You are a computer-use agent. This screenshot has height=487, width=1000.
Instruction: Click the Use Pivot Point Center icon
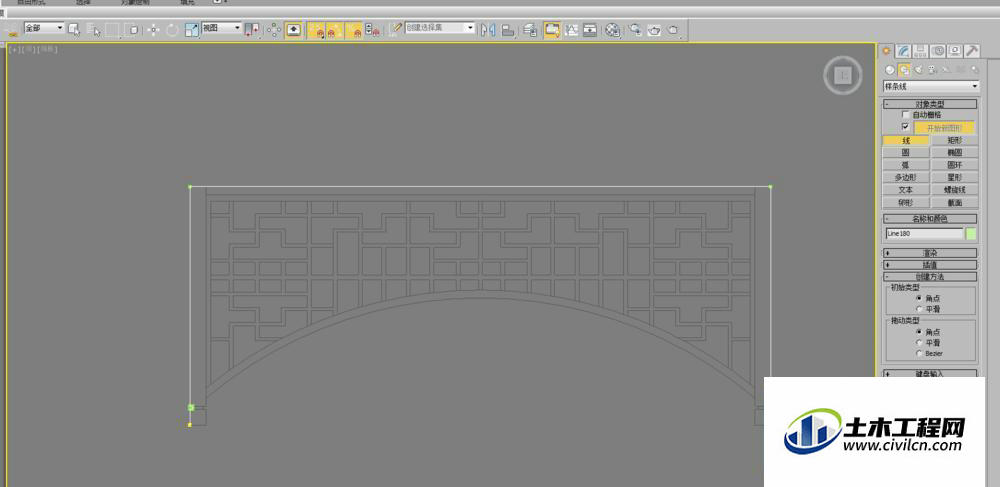coord(252,29)
